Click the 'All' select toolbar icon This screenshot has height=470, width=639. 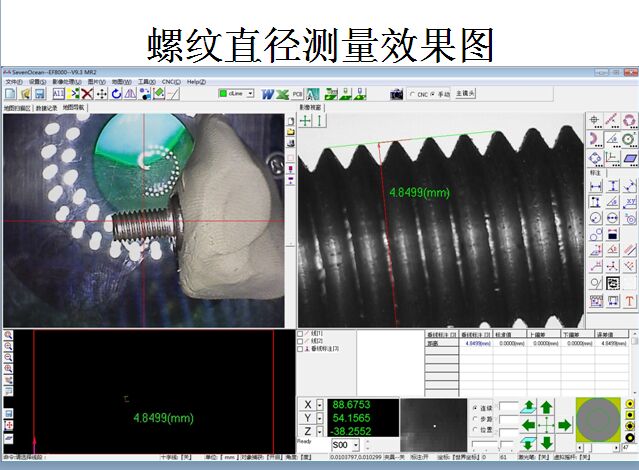(x=58, y=94)
